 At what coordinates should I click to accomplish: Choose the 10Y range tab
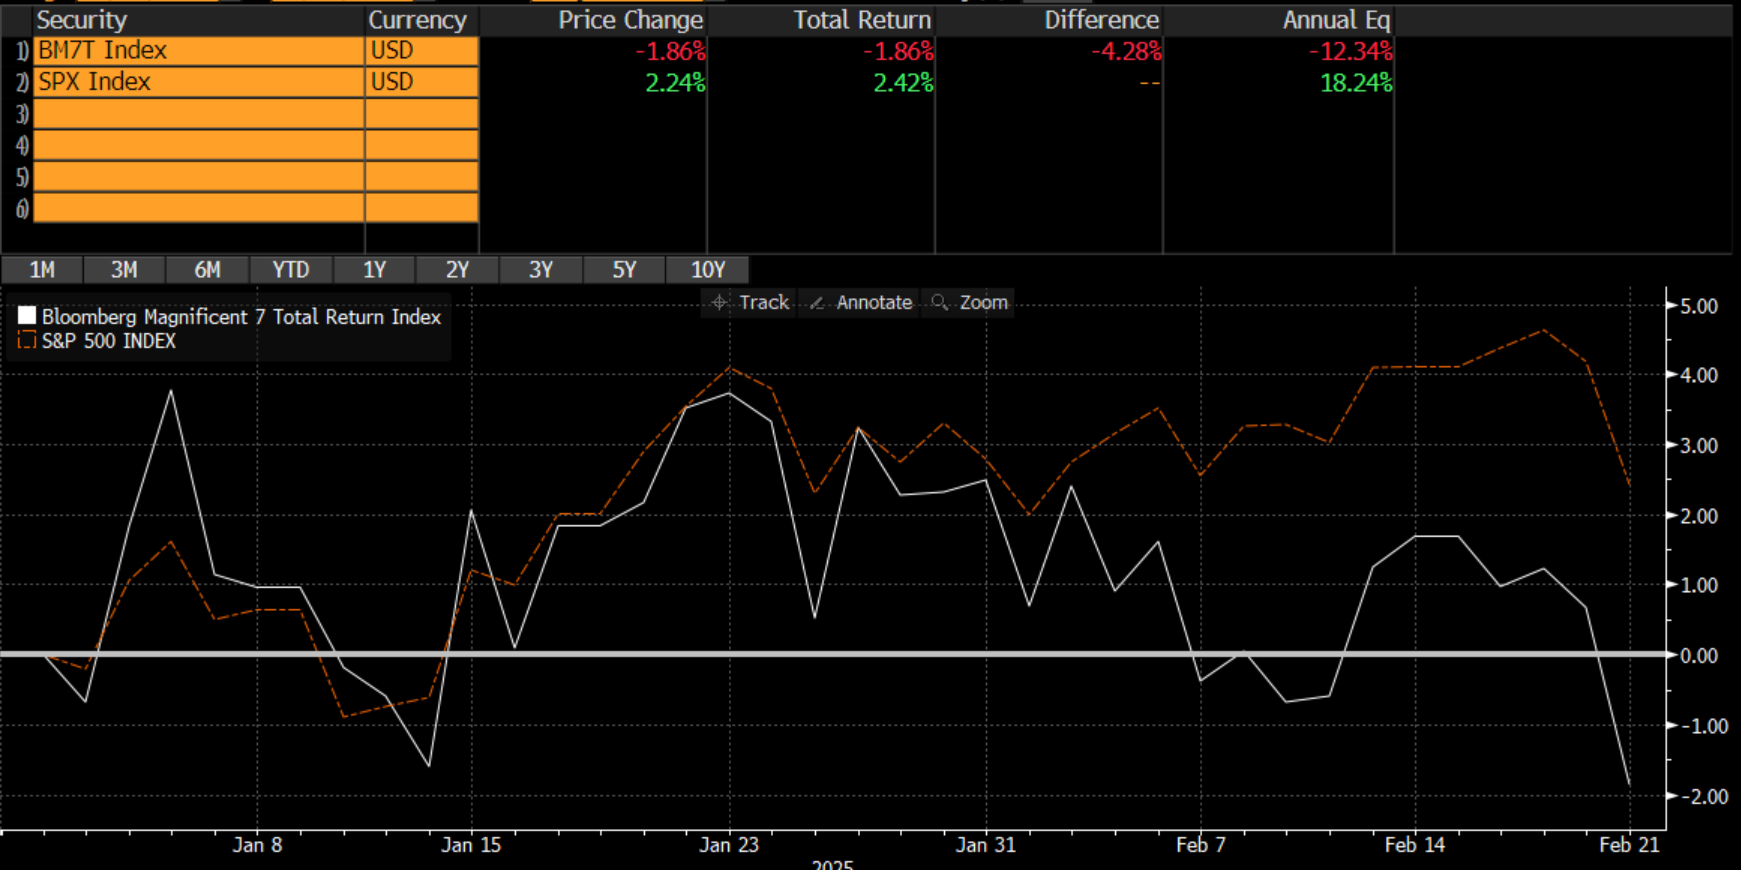coord(708,270)
